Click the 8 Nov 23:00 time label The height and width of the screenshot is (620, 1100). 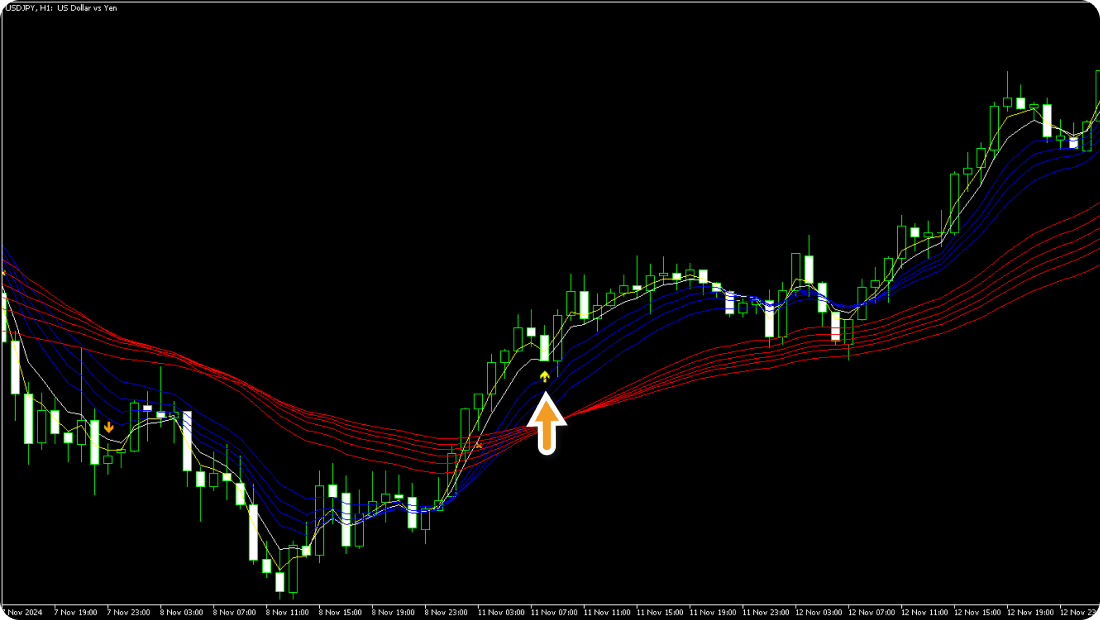click(447, 611)
